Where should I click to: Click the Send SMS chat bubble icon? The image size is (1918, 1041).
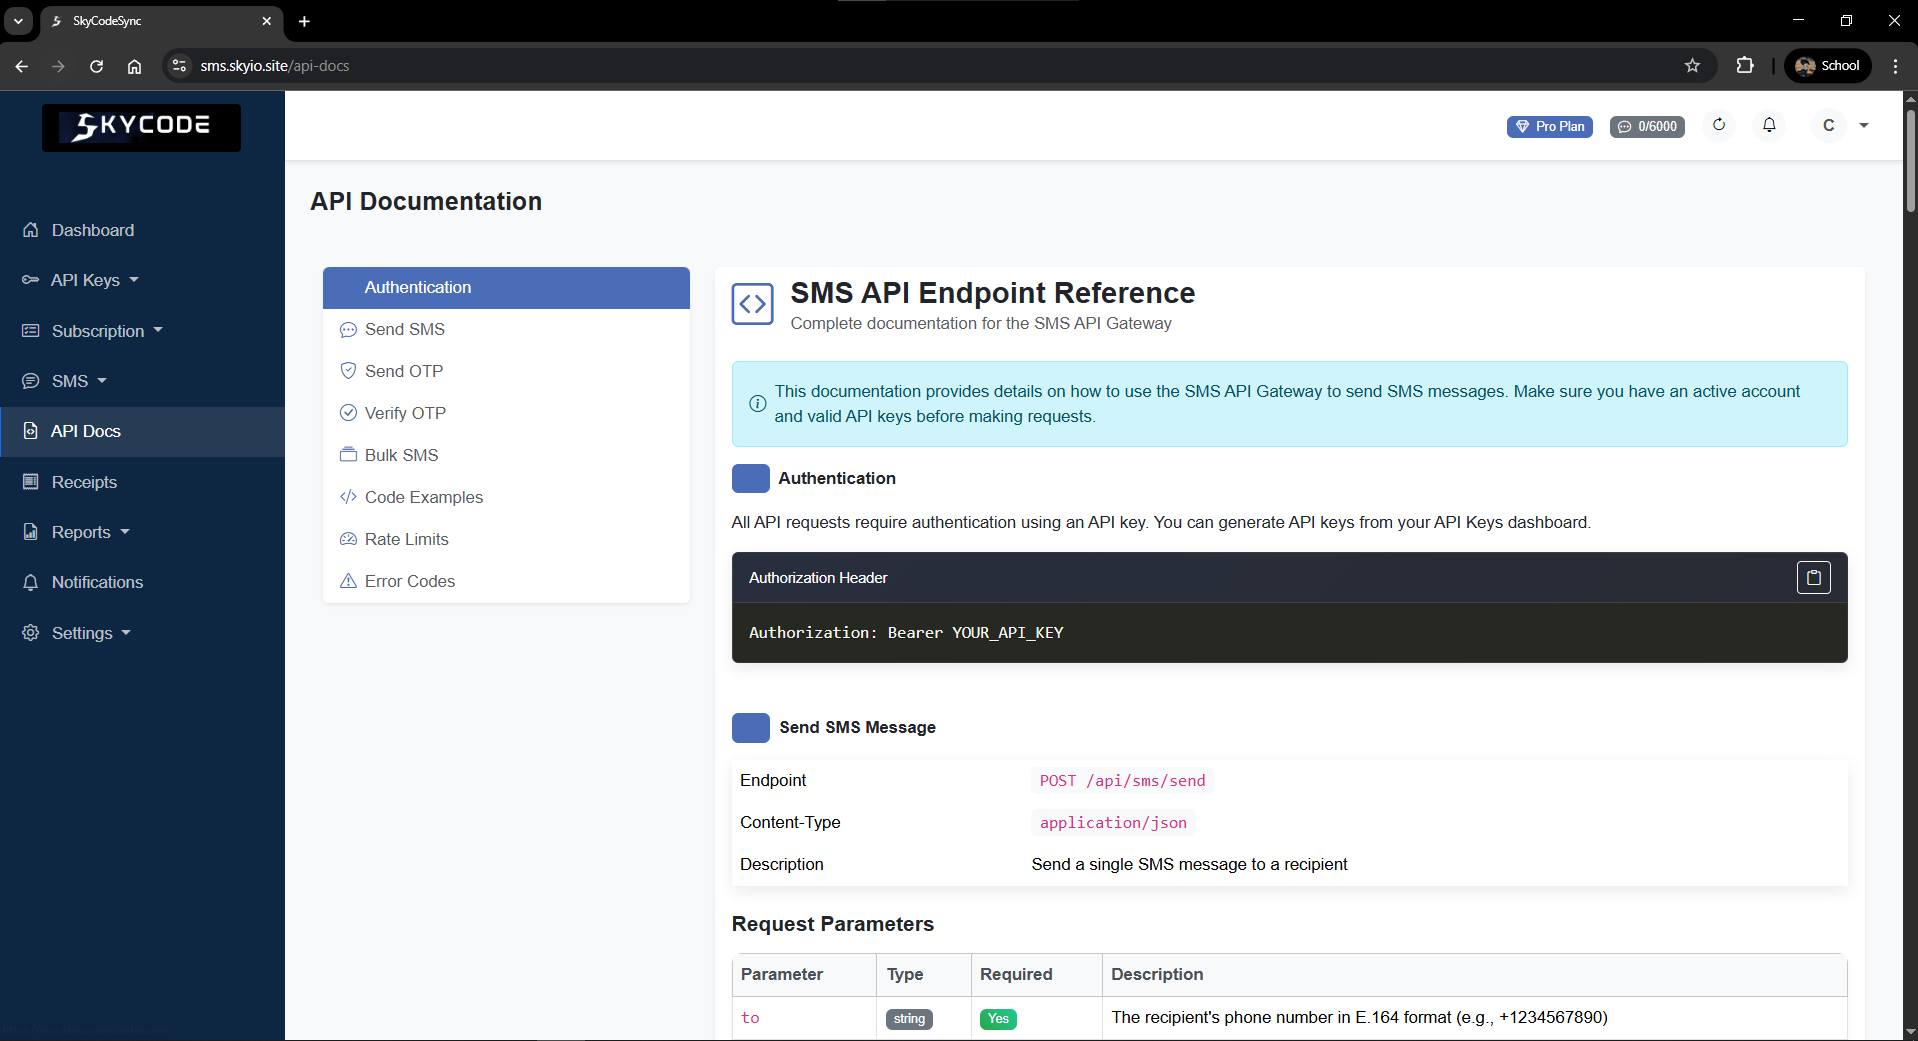point(348,329)
